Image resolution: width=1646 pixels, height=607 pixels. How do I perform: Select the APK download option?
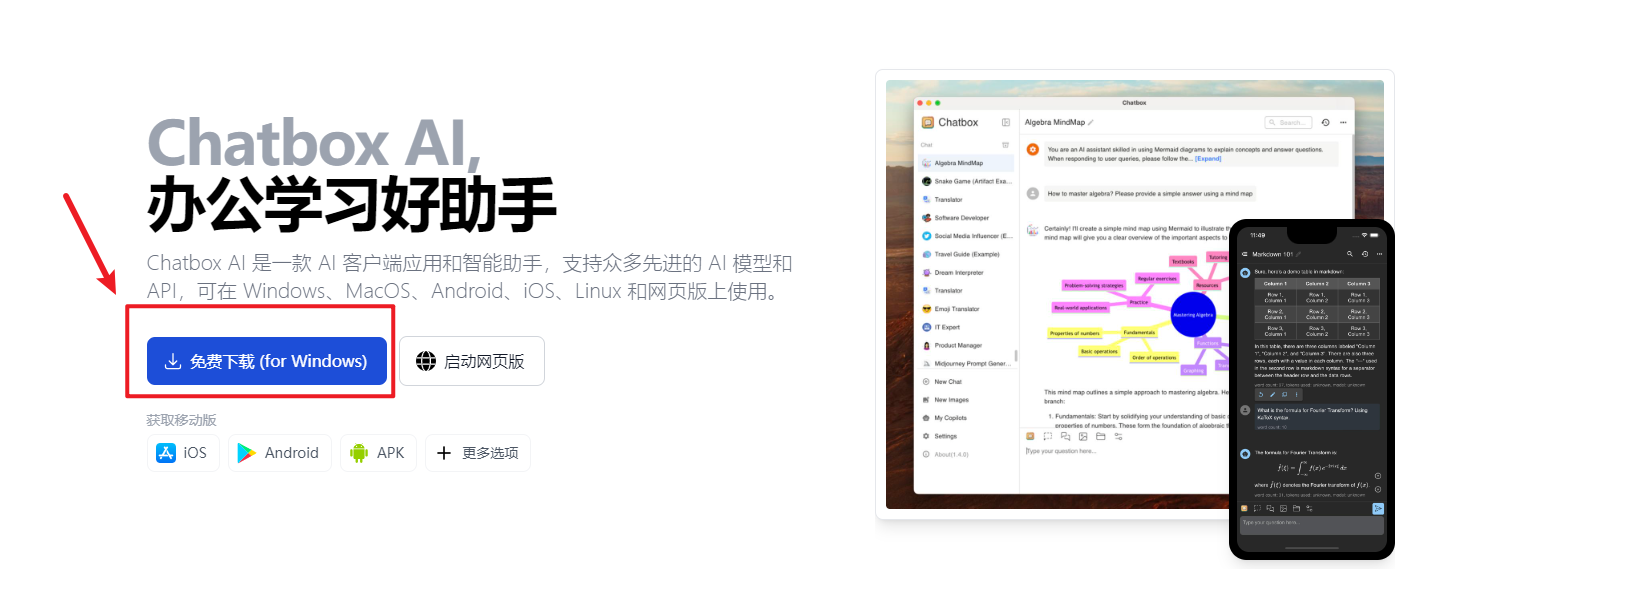[378, 453]
